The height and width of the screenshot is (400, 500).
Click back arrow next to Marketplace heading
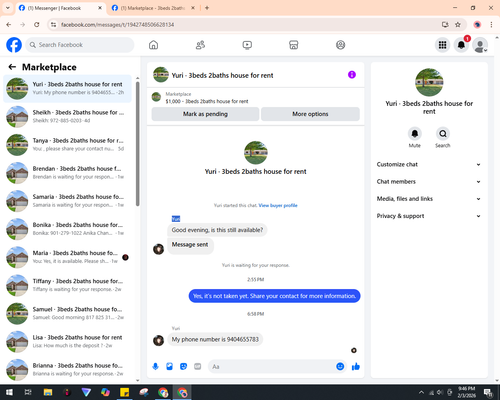[12, 67]
